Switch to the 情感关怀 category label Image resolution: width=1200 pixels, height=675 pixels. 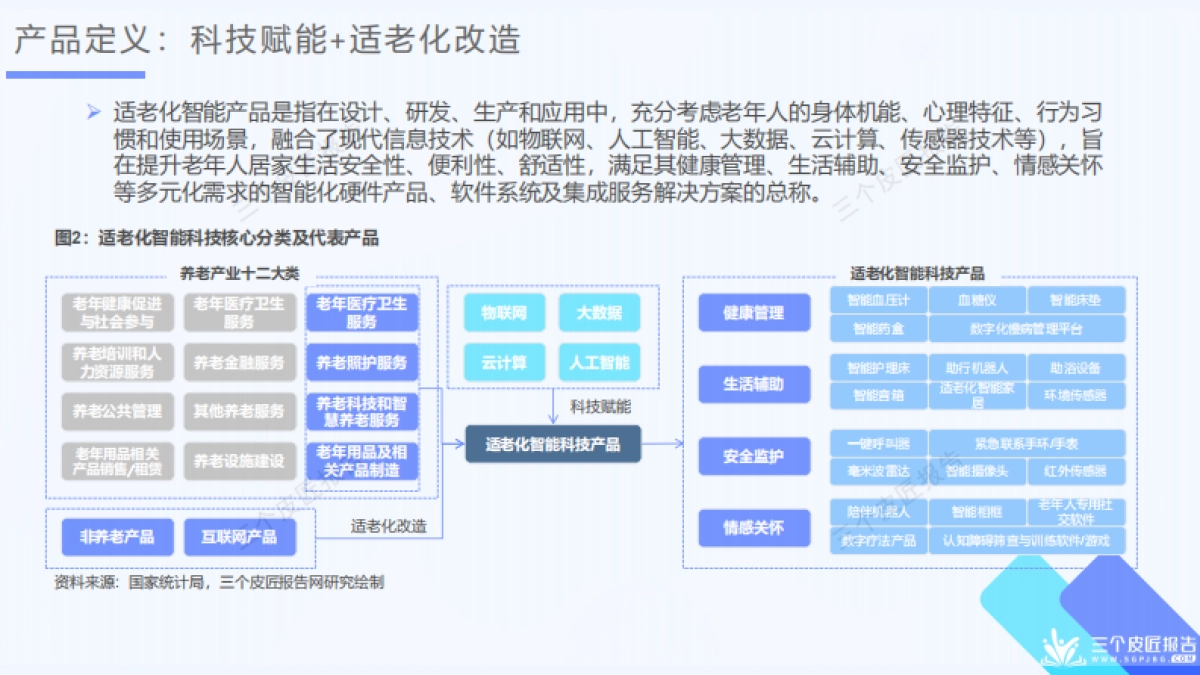[753, 528]
